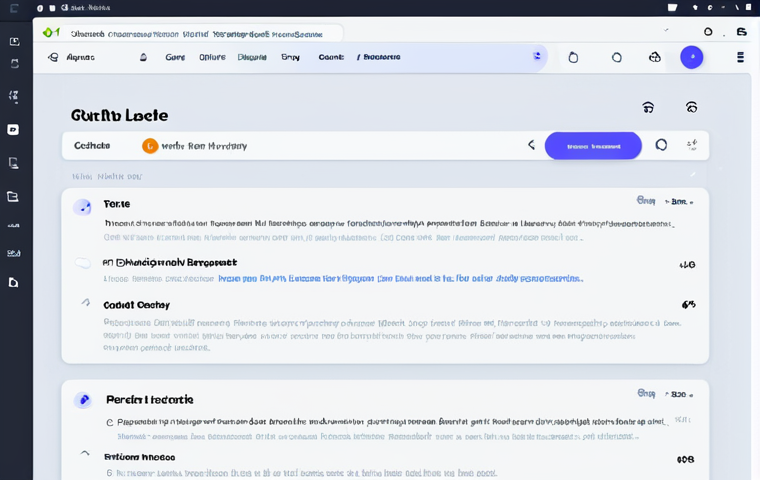
Task: Switch to the "Gare" tab
Action: (x=175, y=58)
